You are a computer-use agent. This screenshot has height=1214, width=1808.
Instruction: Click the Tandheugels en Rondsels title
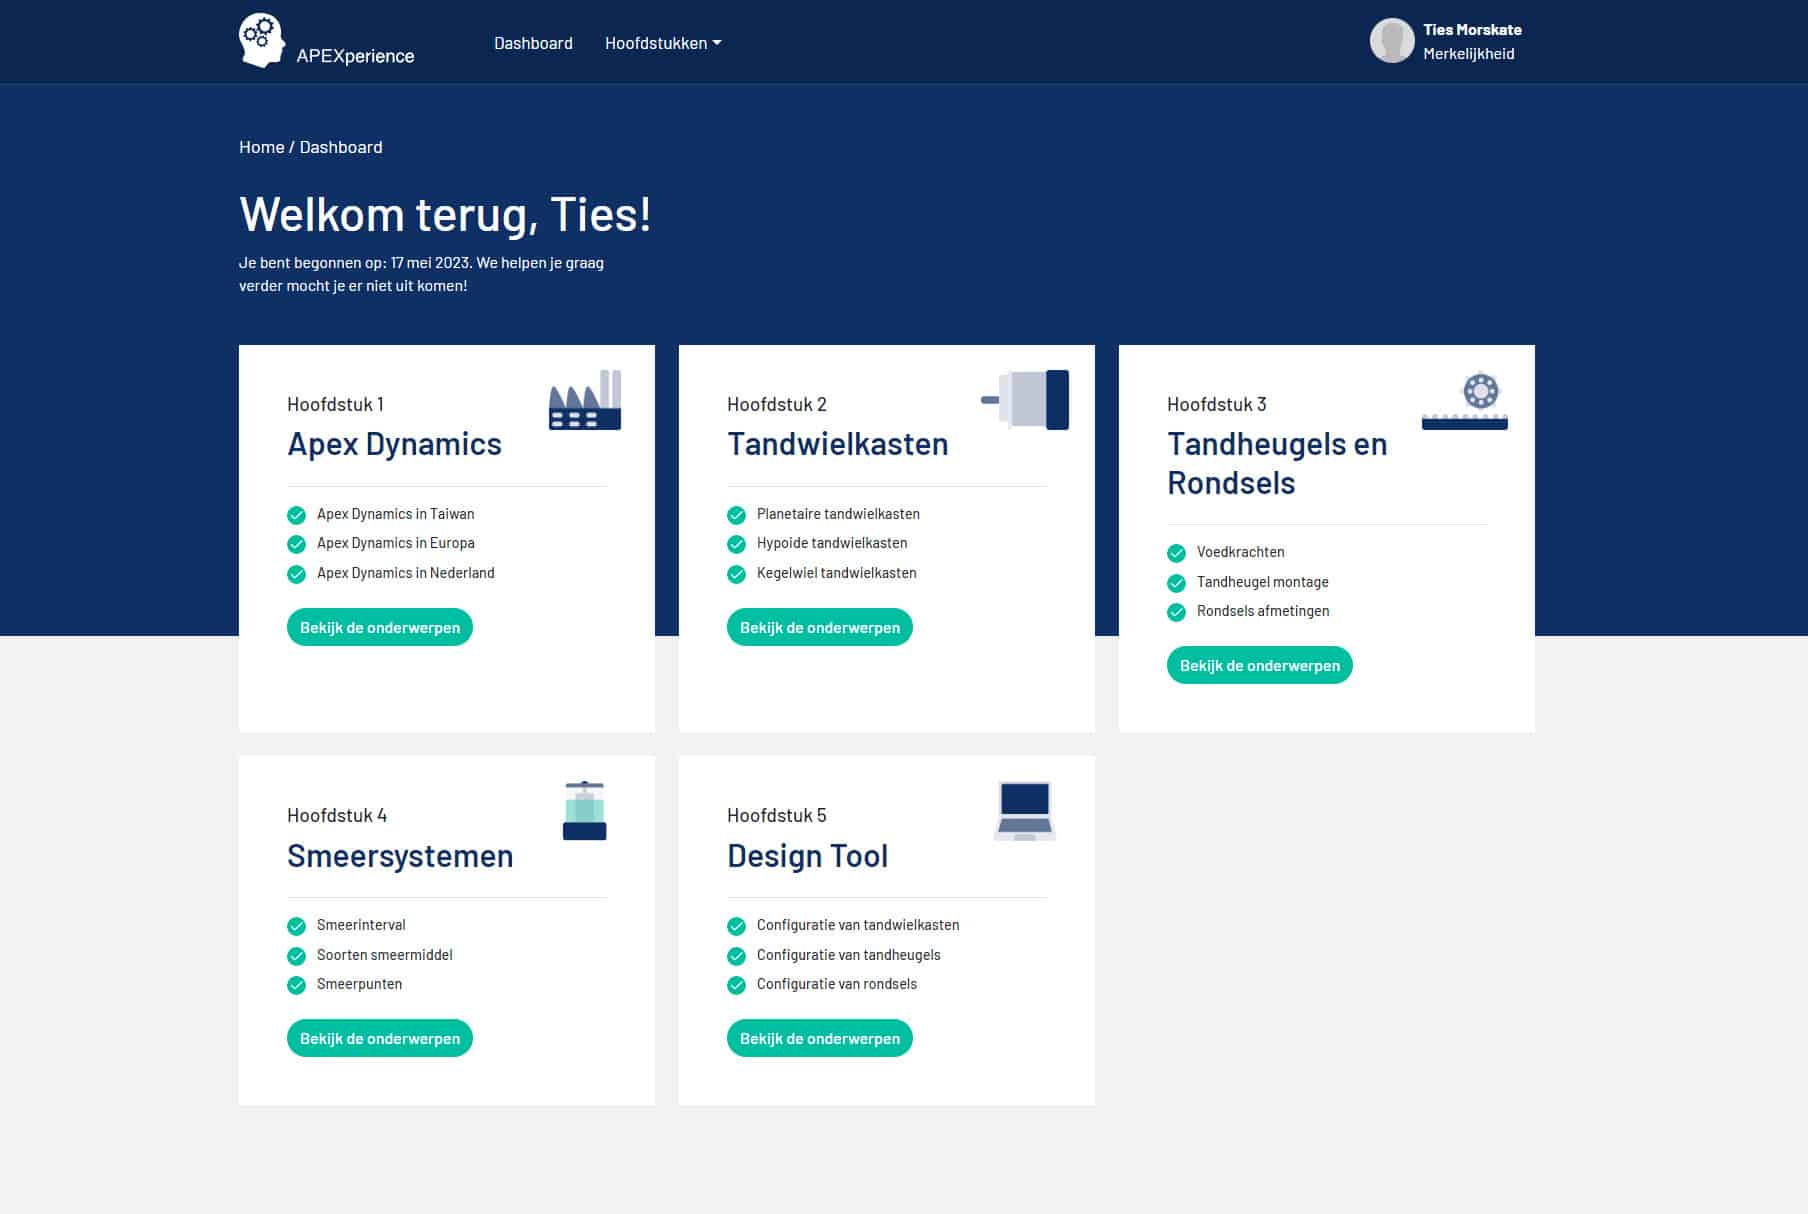tap(1277, 463)
